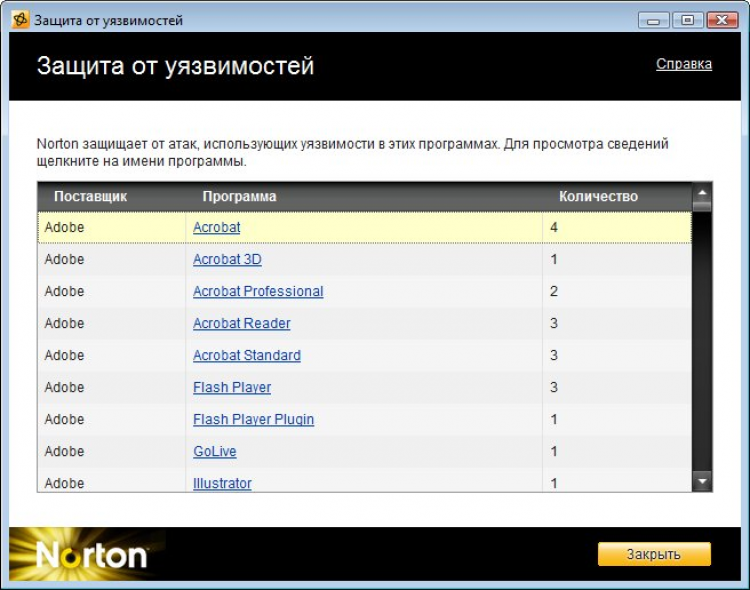750x590 pixels.
Task: Sort by the Программа column header
Action: 239,196
